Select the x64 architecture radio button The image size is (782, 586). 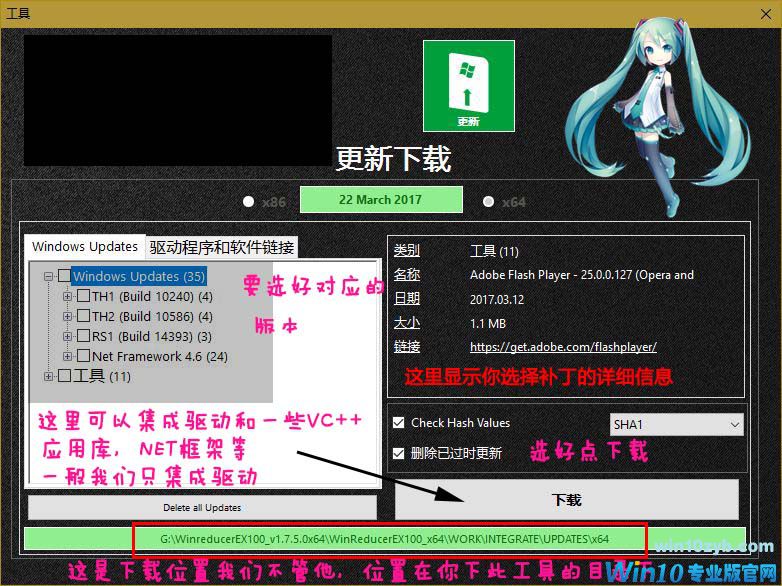coord(488,201)
